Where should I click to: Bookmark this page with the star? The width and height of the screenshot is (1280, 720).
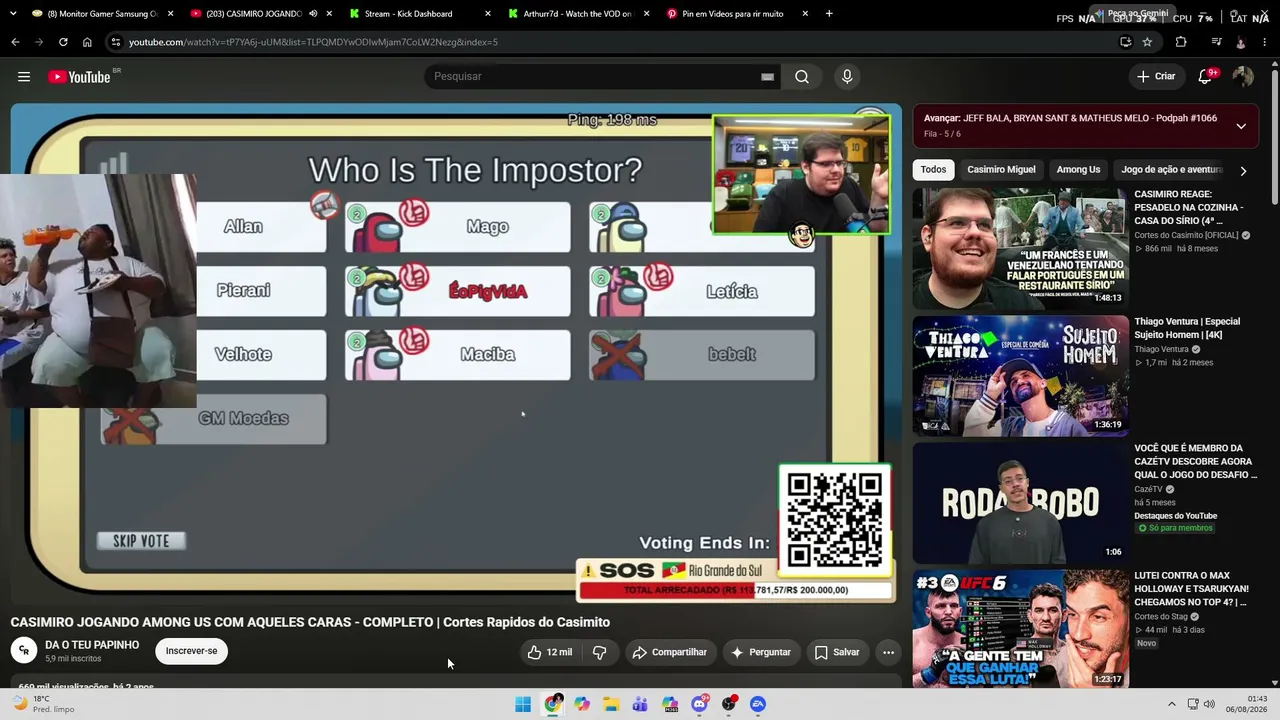pyautogui.click(x=1147, y=42)
